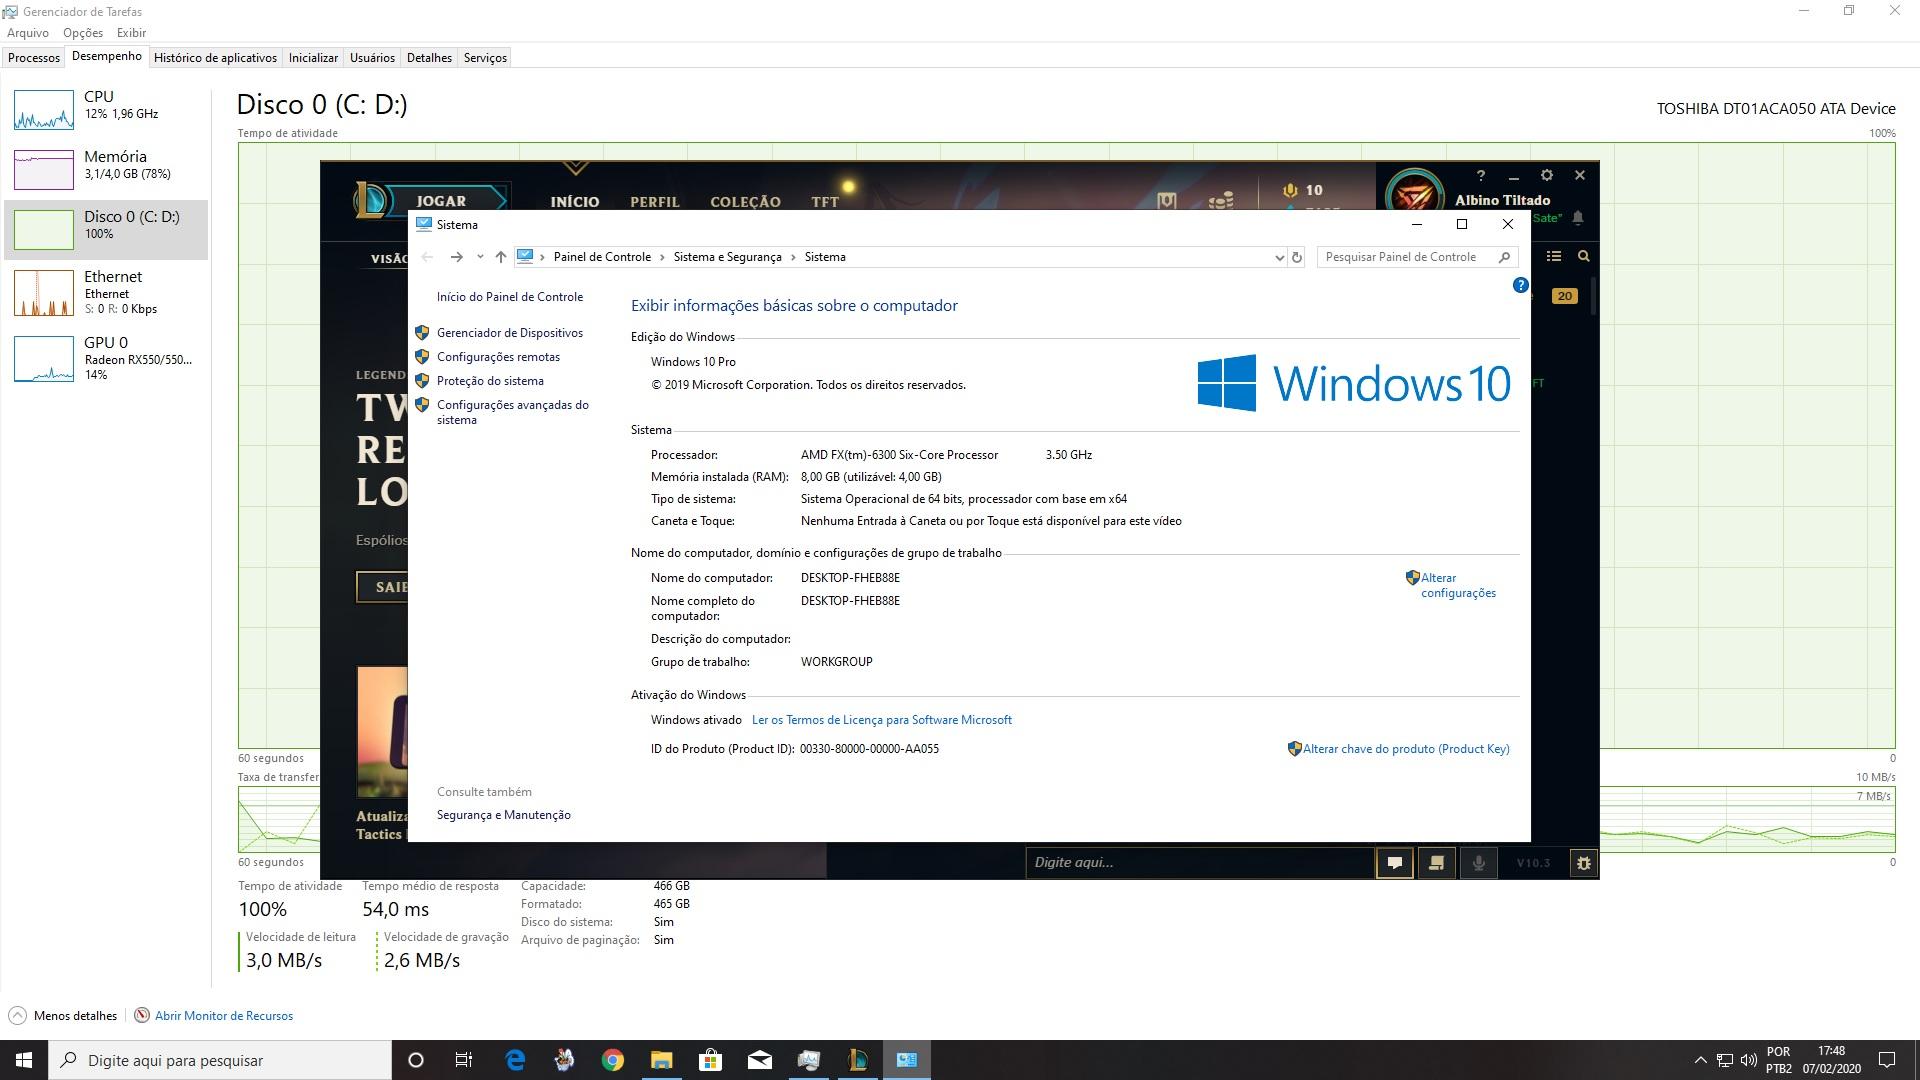Show hidden system tray icons
Viewport: 1920px width, 1080px height.
1700,1060
